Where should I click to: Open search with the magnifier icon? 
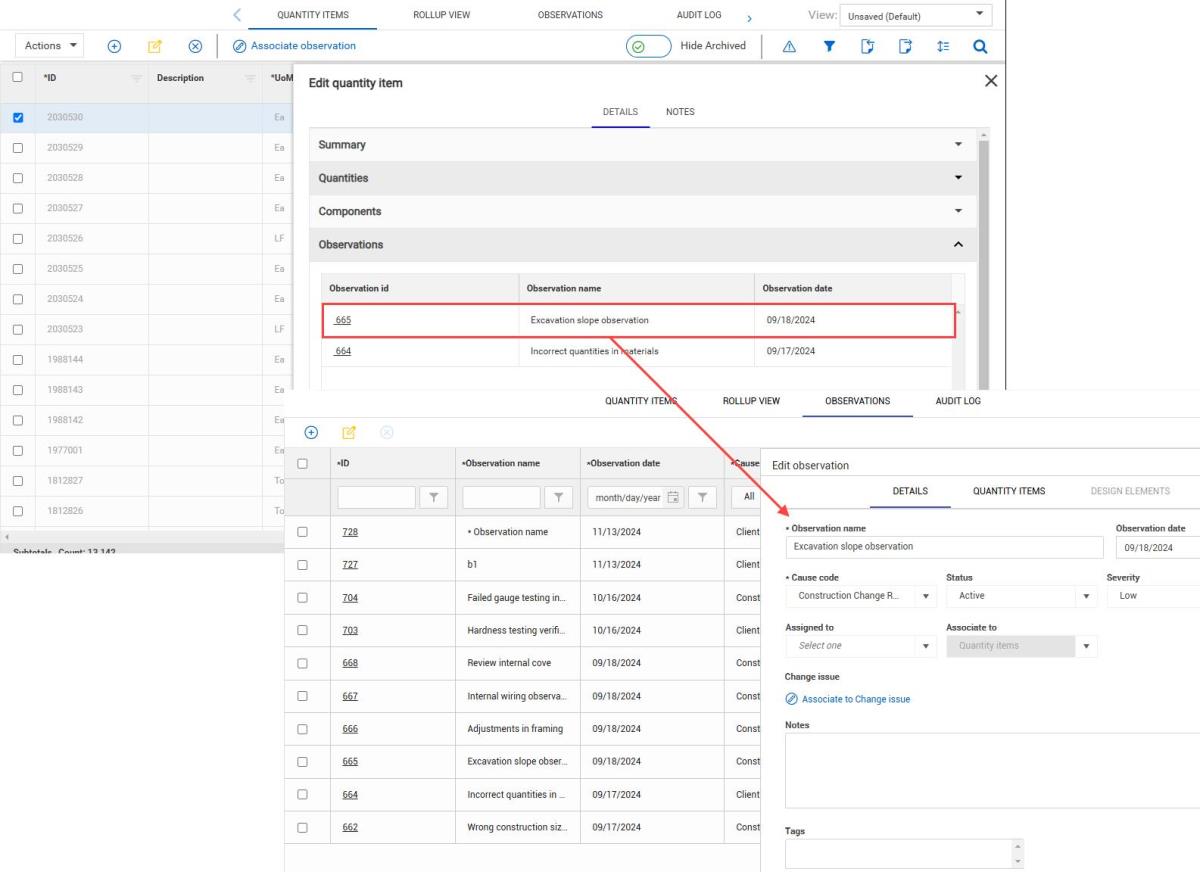[980, 46]
